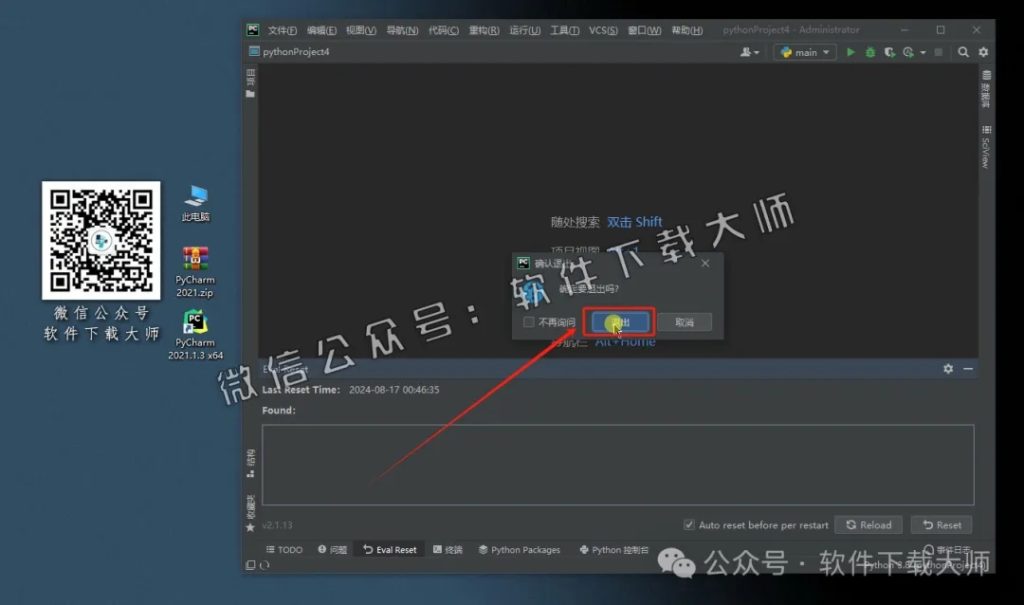Toggle the Eval Reset tool window tab

click(389, 548)
